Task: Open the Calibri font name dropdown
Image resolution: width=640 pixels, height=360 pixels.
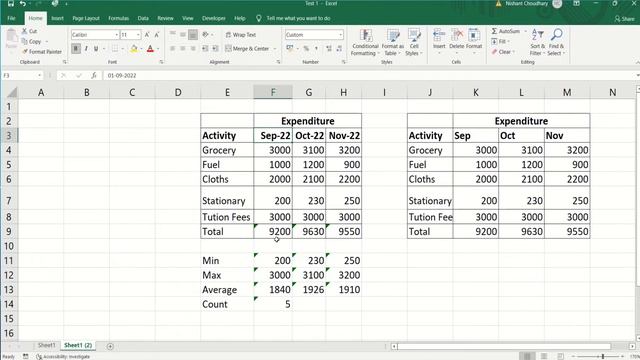Action: 116,35
